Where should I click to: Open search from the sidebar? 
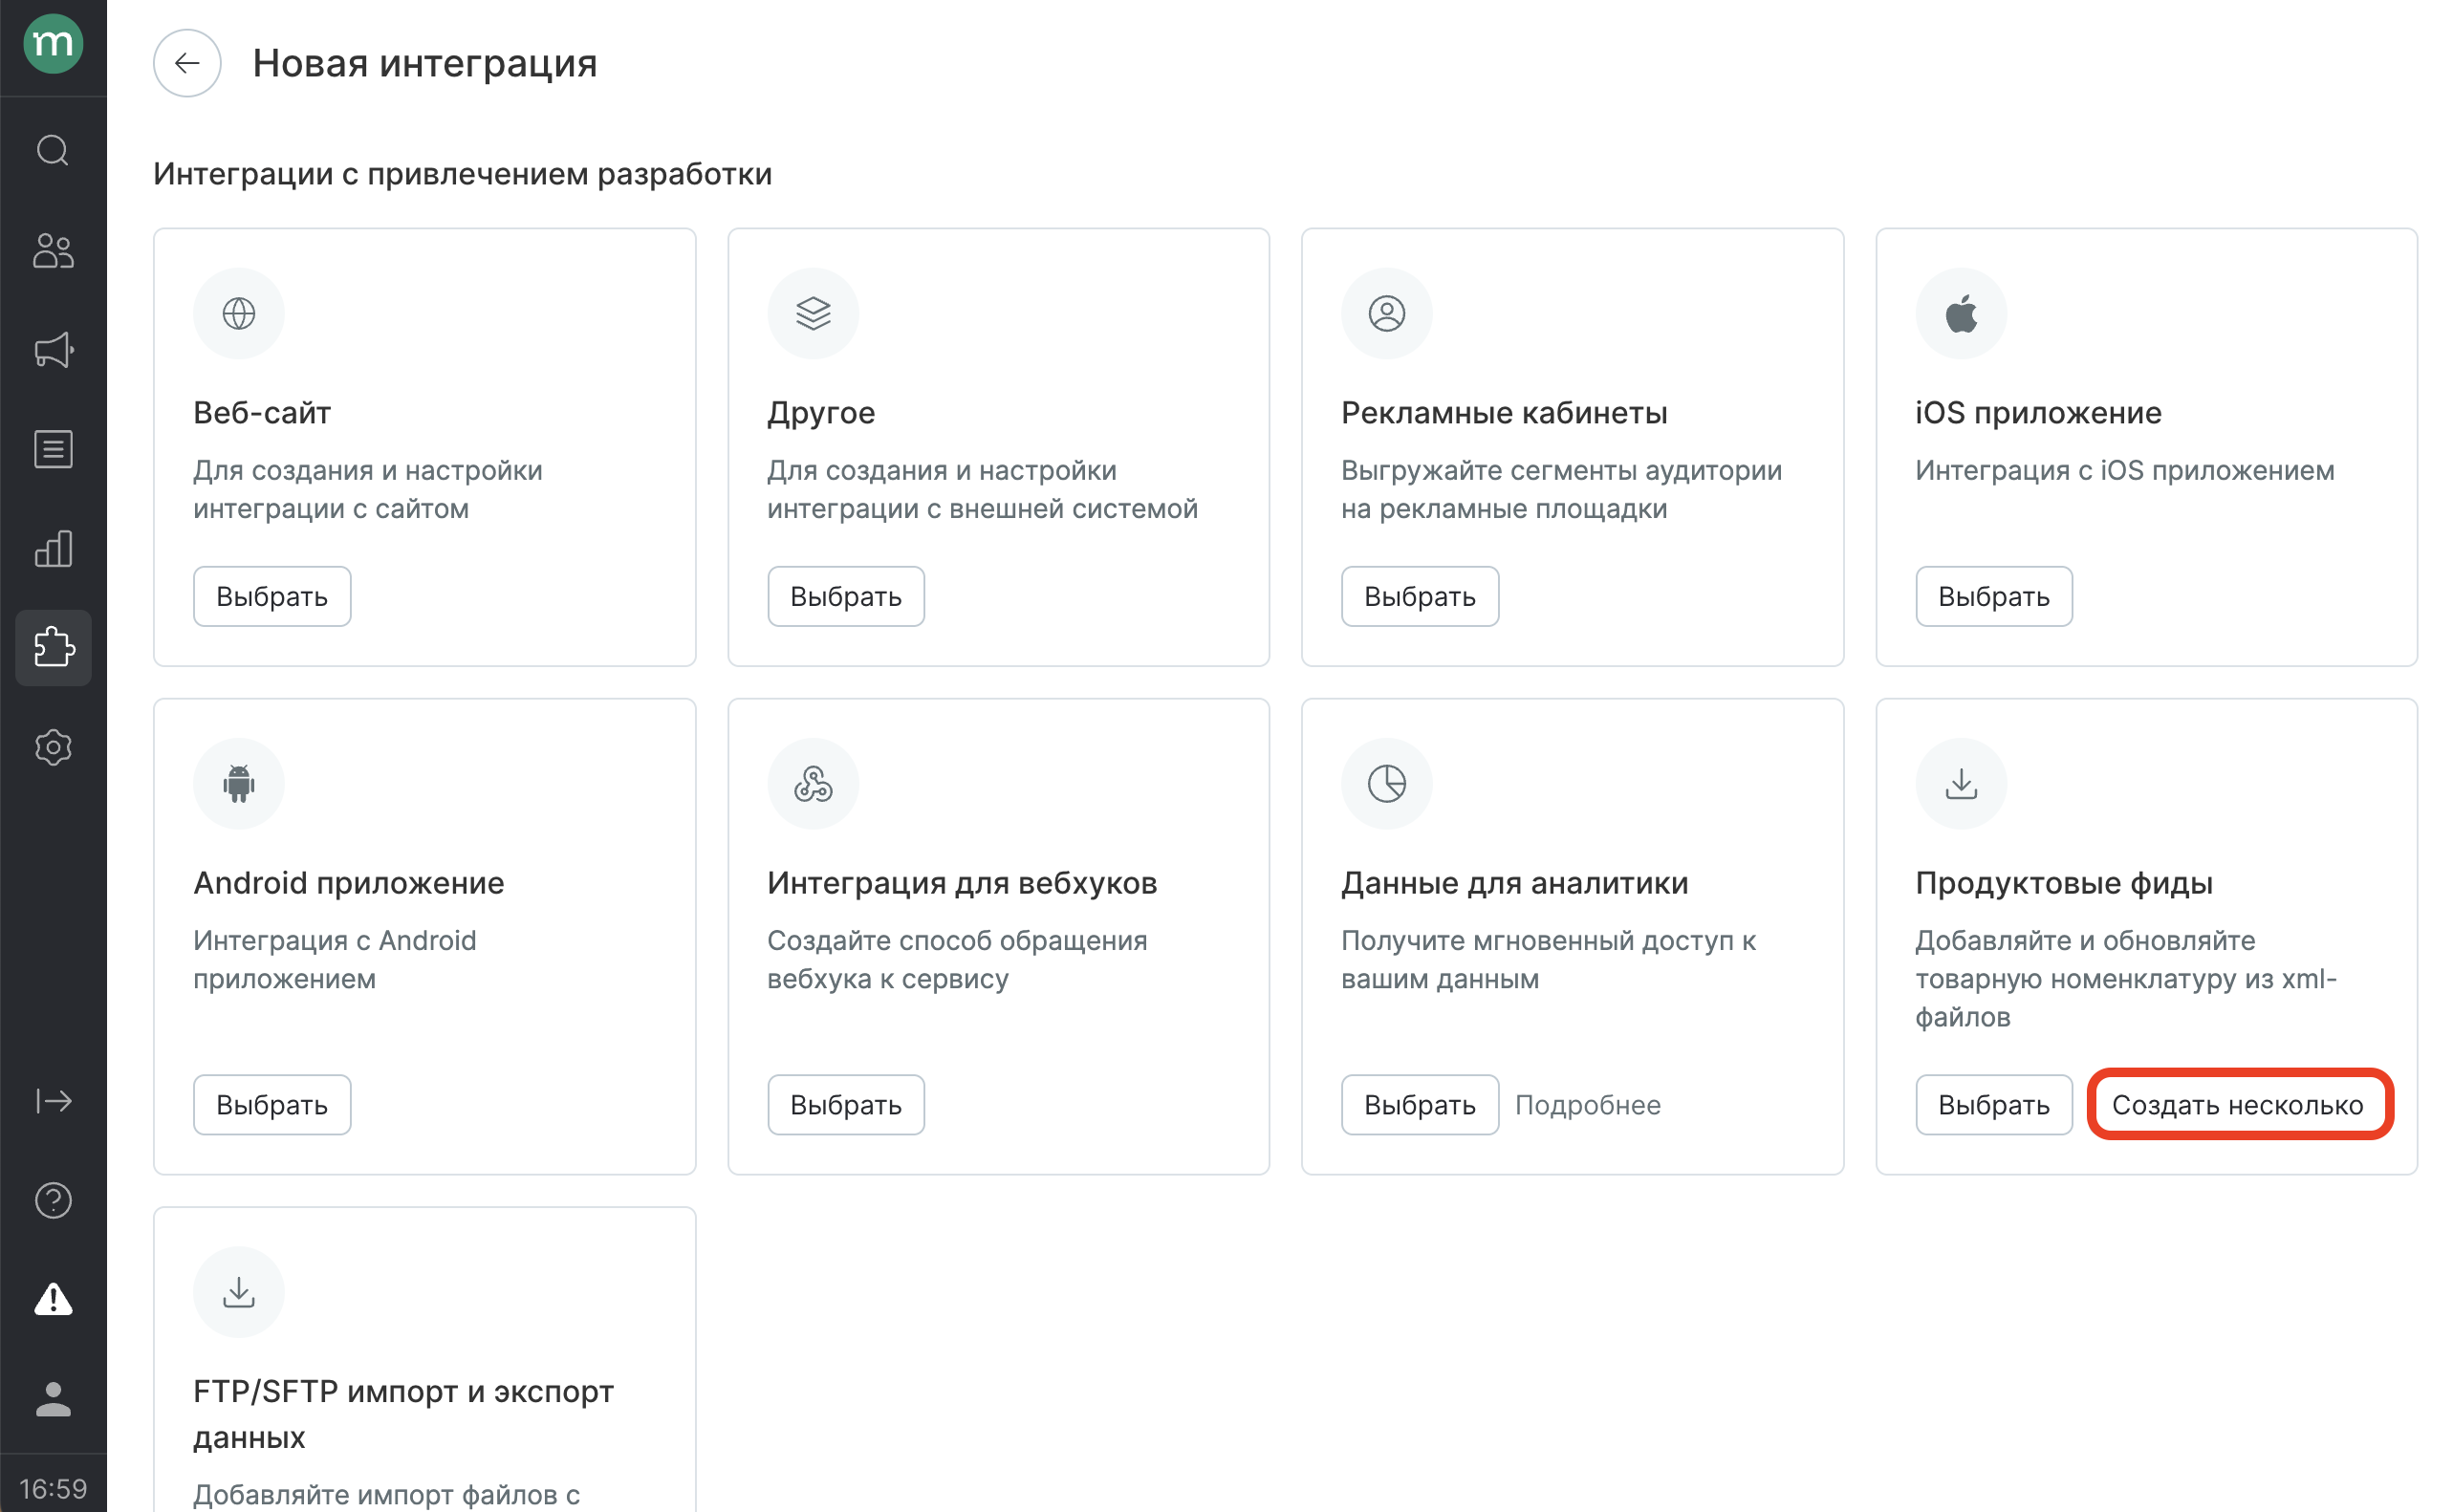coord(53,151)
